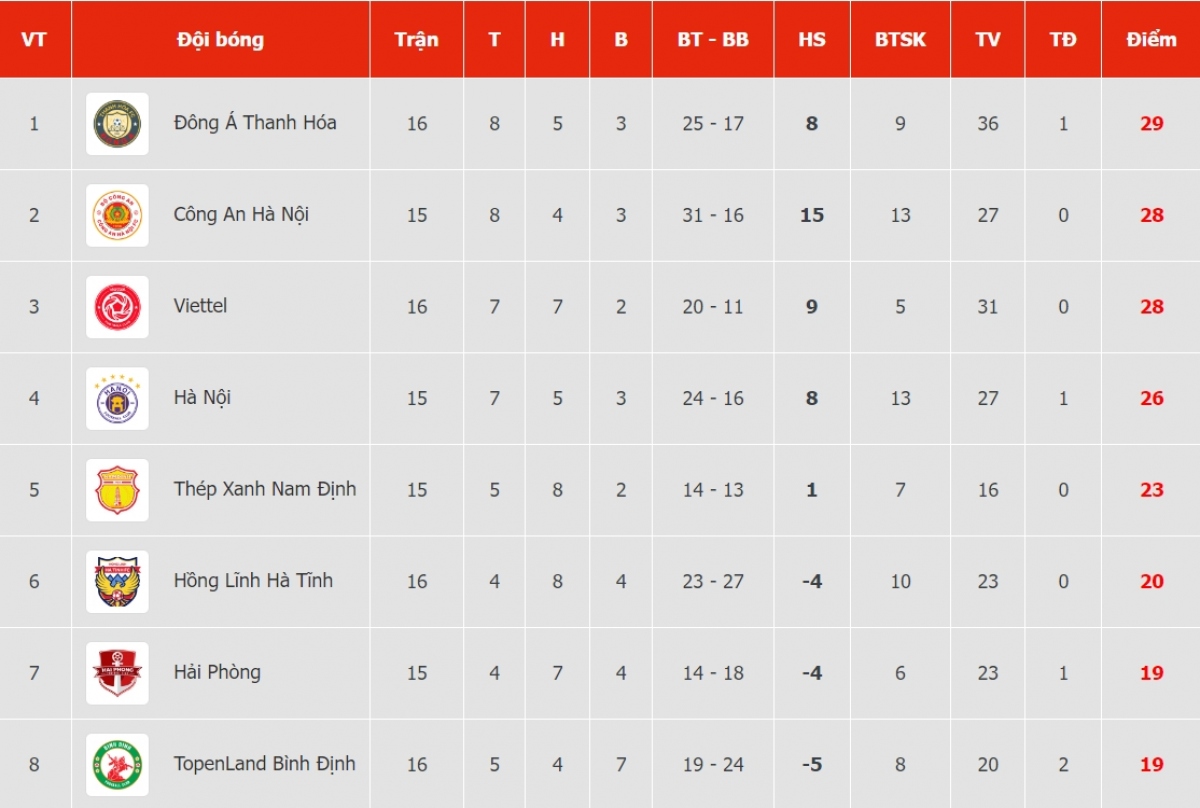Image resolution: width=1200 pixels, height=808 pixels.
Task: Select the Hà Nội FC crest
Action: (117, 398)
